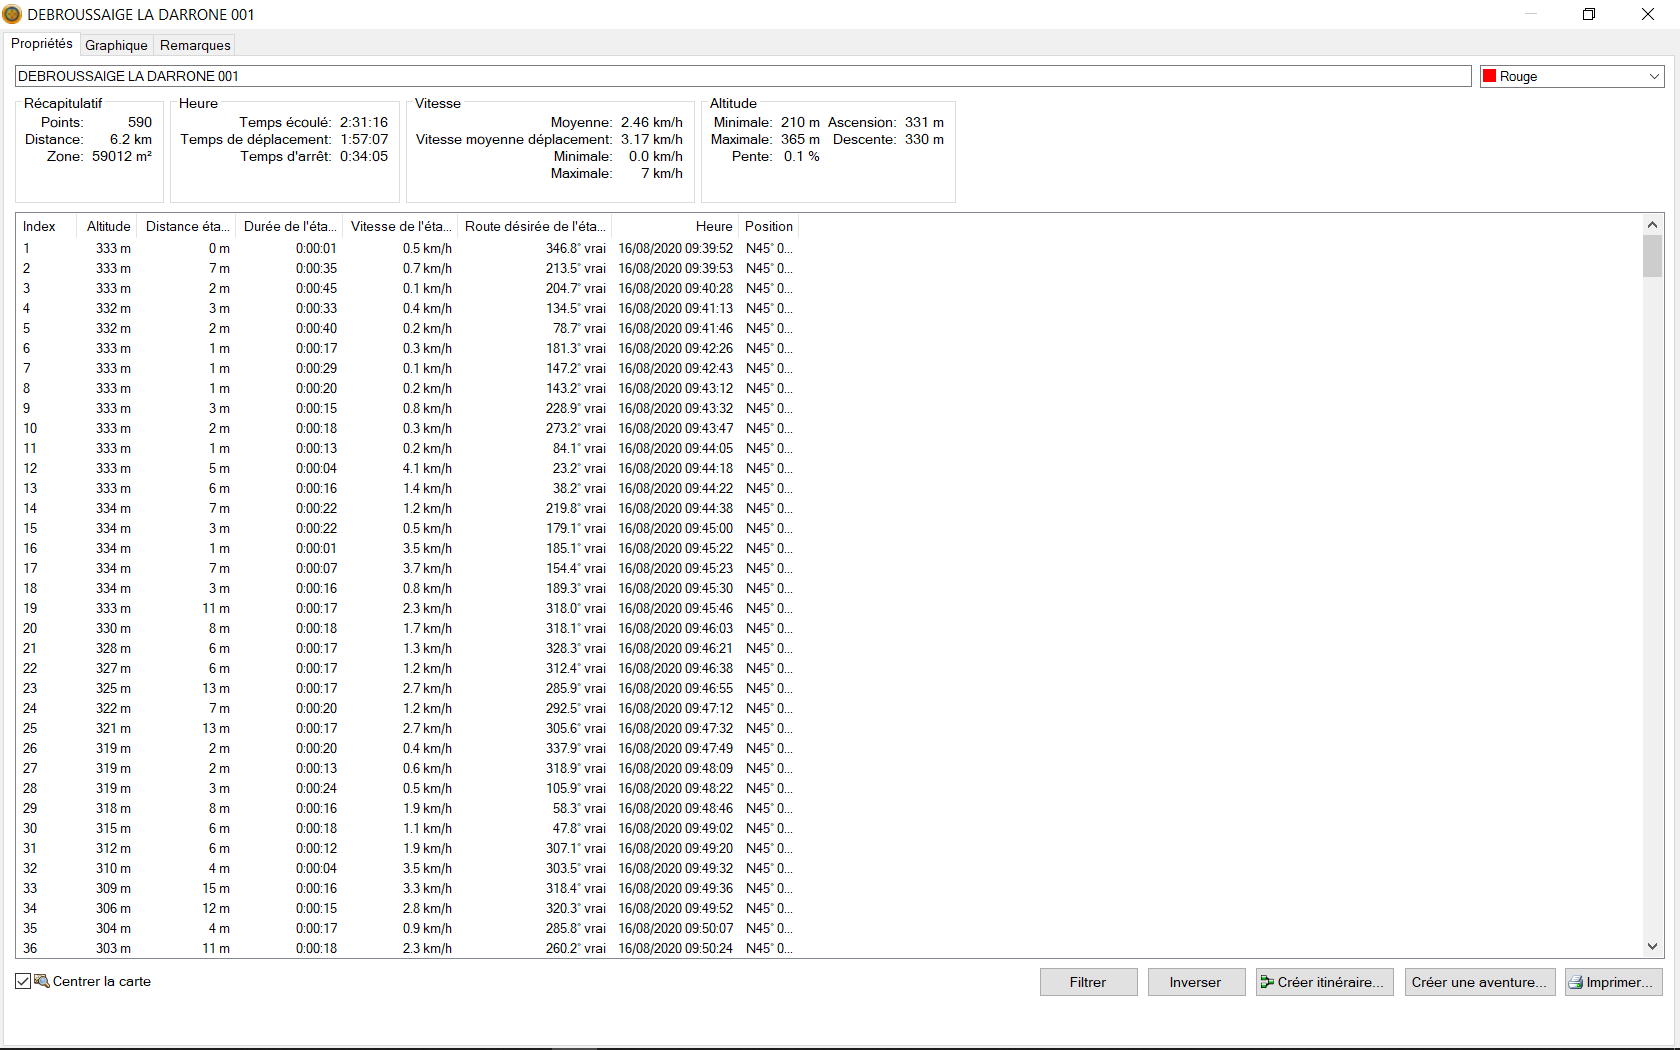The width and height of the screenshot is (1680, 1050).
Task: Close the DEBROUSSAIGE LA DARRONE window
Action: click(1648, 14)
